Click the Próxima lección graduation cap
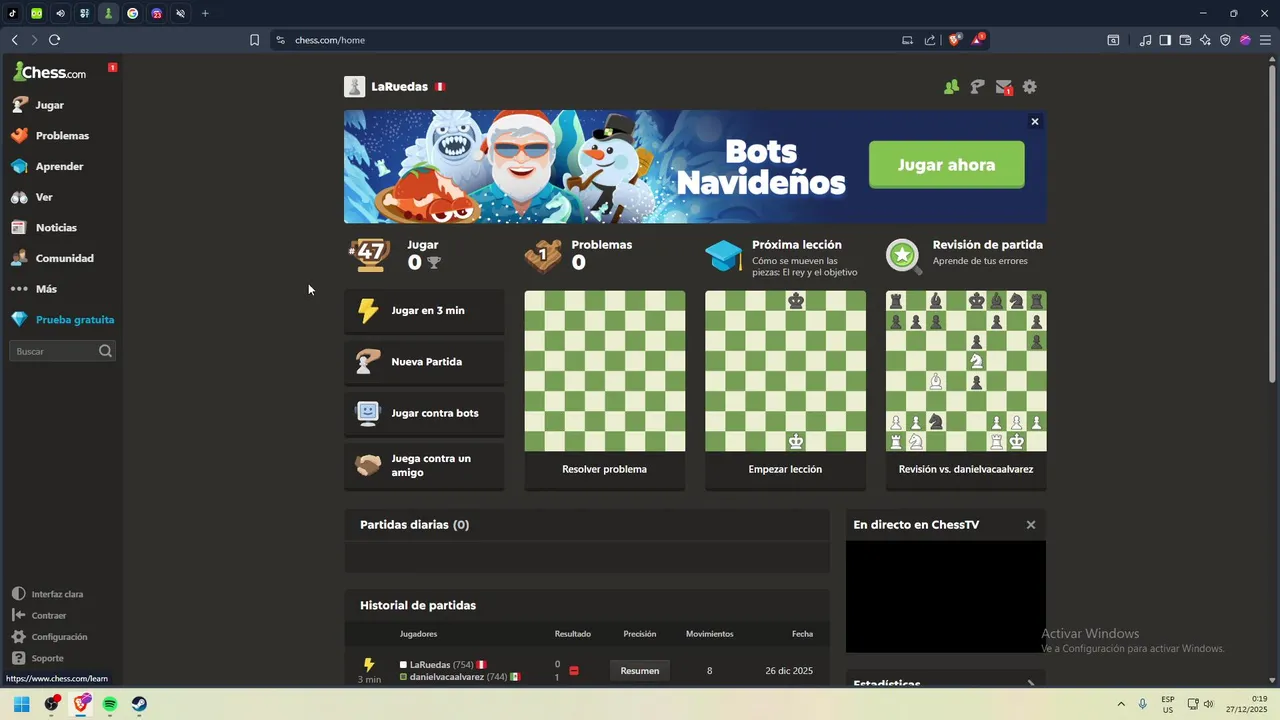1280x720 pixels. (x=724, y=256)
